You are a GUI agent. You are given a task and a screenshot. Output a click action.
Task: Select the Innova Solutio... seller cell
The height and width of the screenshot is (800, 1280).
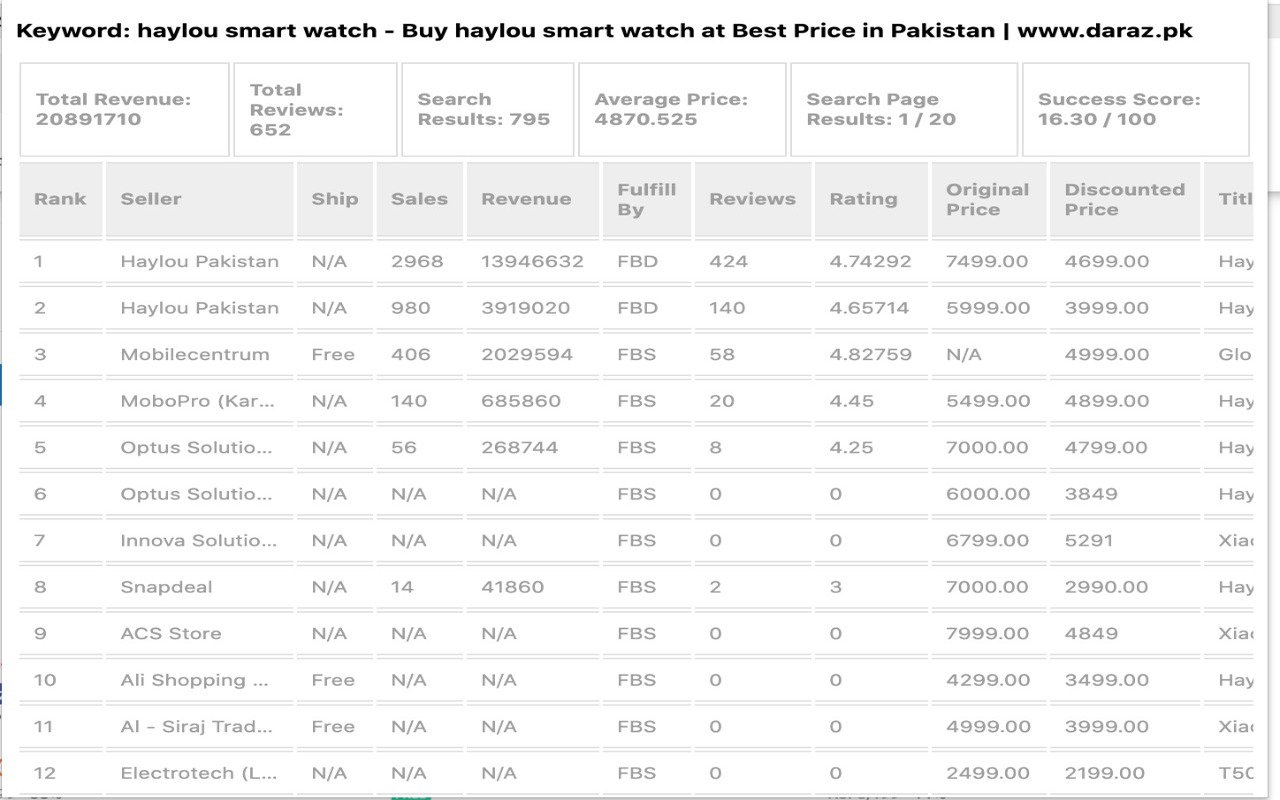tap(199, 541)
